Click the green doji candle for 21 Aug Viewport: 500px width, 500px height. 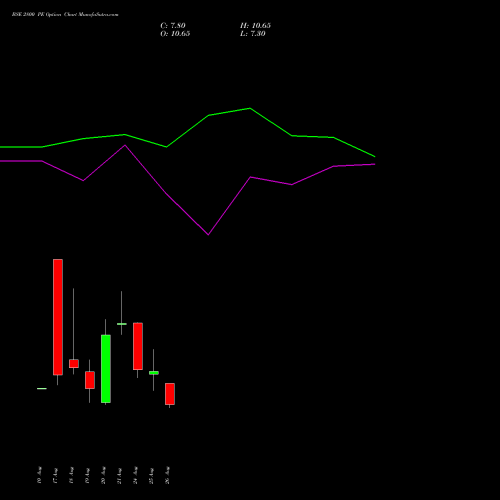click(122, 324)
